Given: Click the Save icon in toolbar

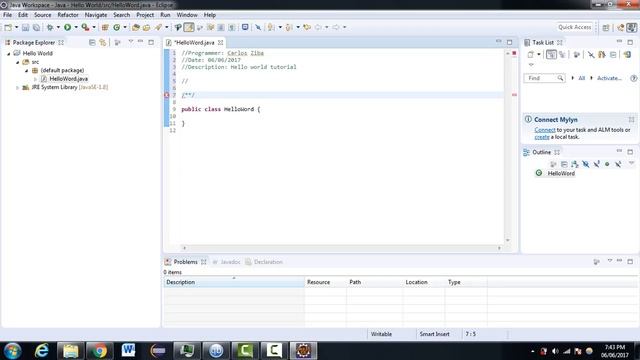Looking at the screenshot, I should click(25, 27).
